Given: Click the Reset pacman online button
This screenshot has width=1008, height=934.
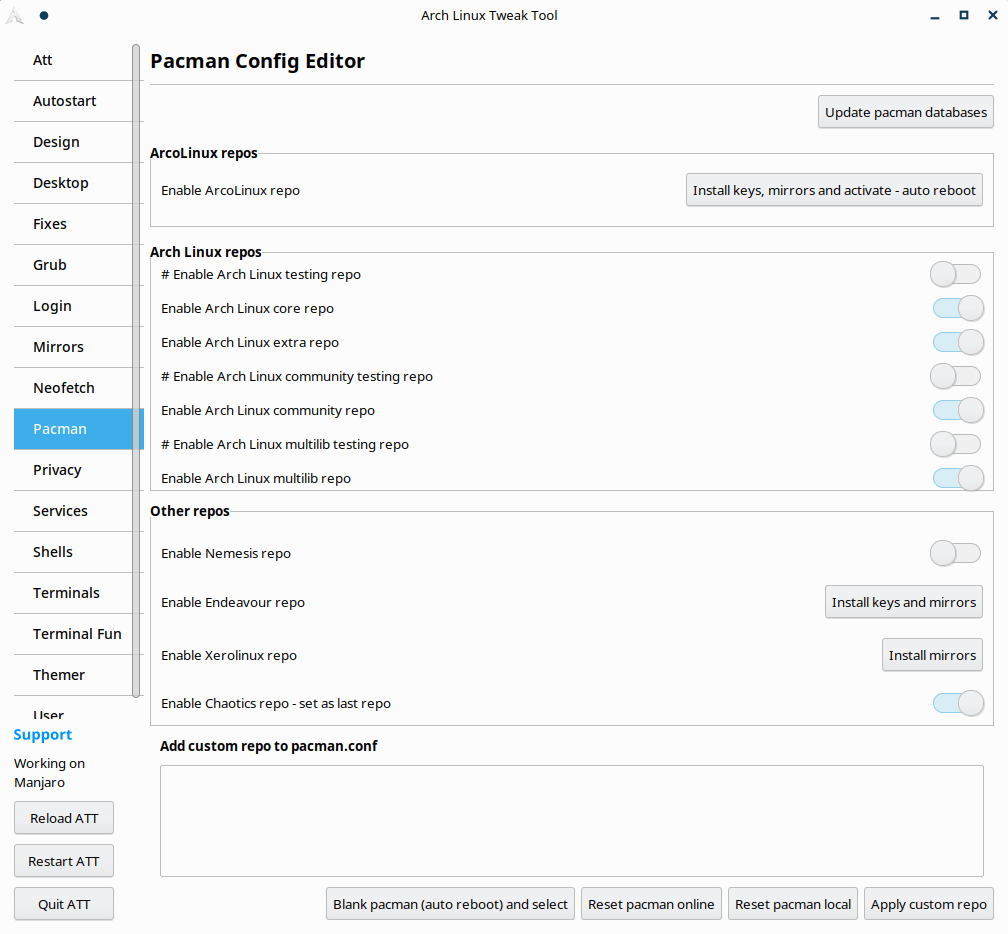Looking at the screenshot, I should pos(651,904).
